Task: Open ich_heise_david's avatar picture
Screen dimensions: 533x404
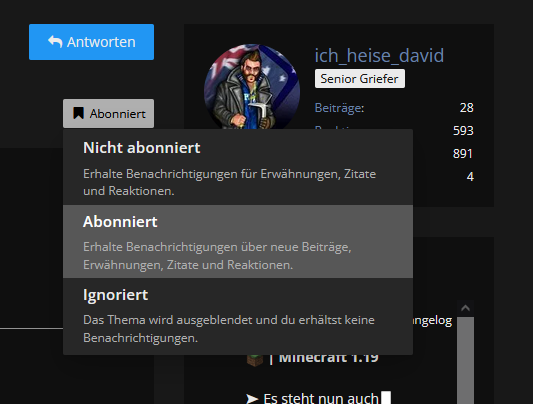Action: (x=252, y=87)
